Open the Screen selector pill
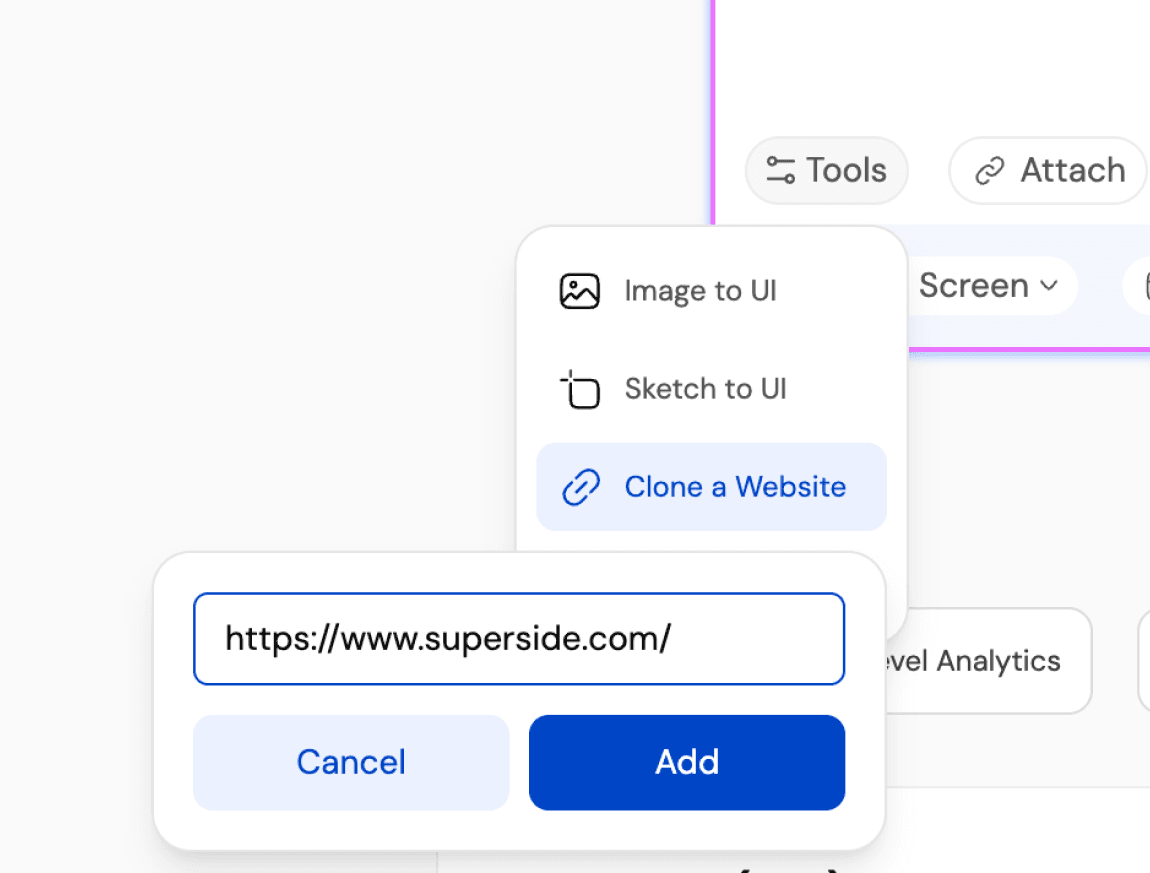Image resolution: width=1150 pixels, height=873 pixels. tap(985, 286)
